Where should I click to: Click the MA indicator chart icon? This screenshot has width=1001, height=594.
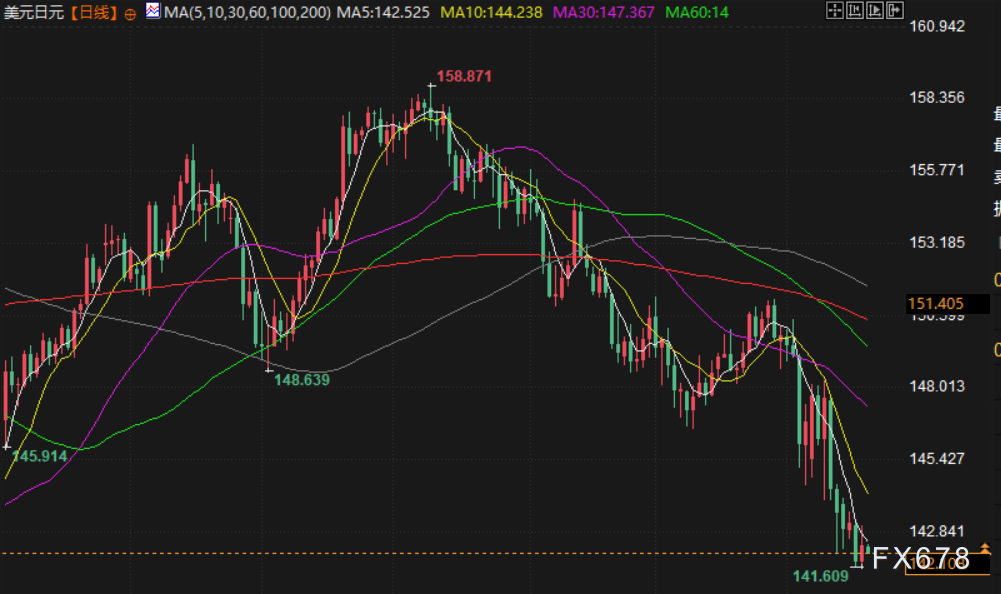(x=152, y=12)
